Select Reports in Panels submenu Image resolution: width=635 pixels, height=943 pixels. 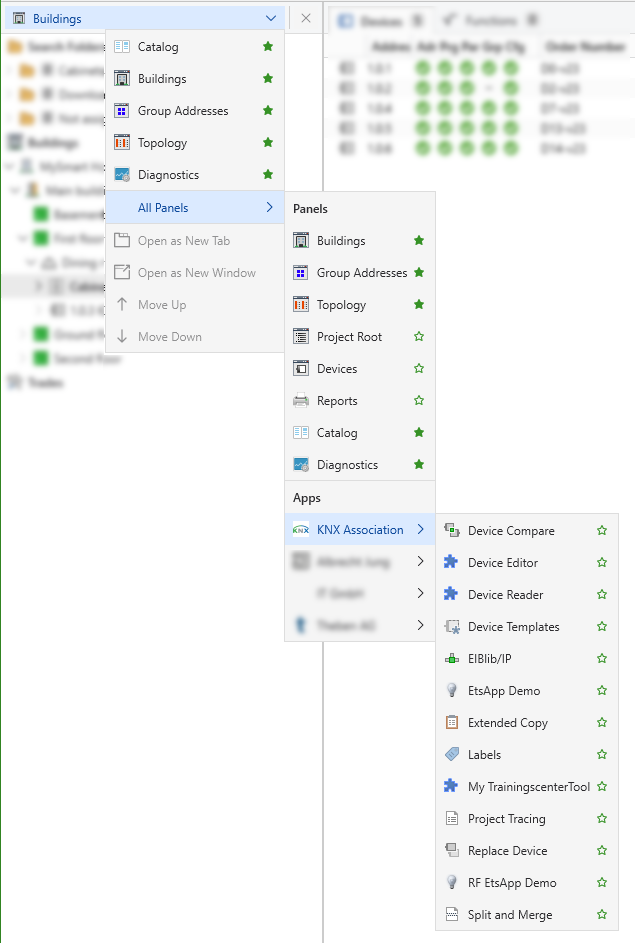[360, 401]
